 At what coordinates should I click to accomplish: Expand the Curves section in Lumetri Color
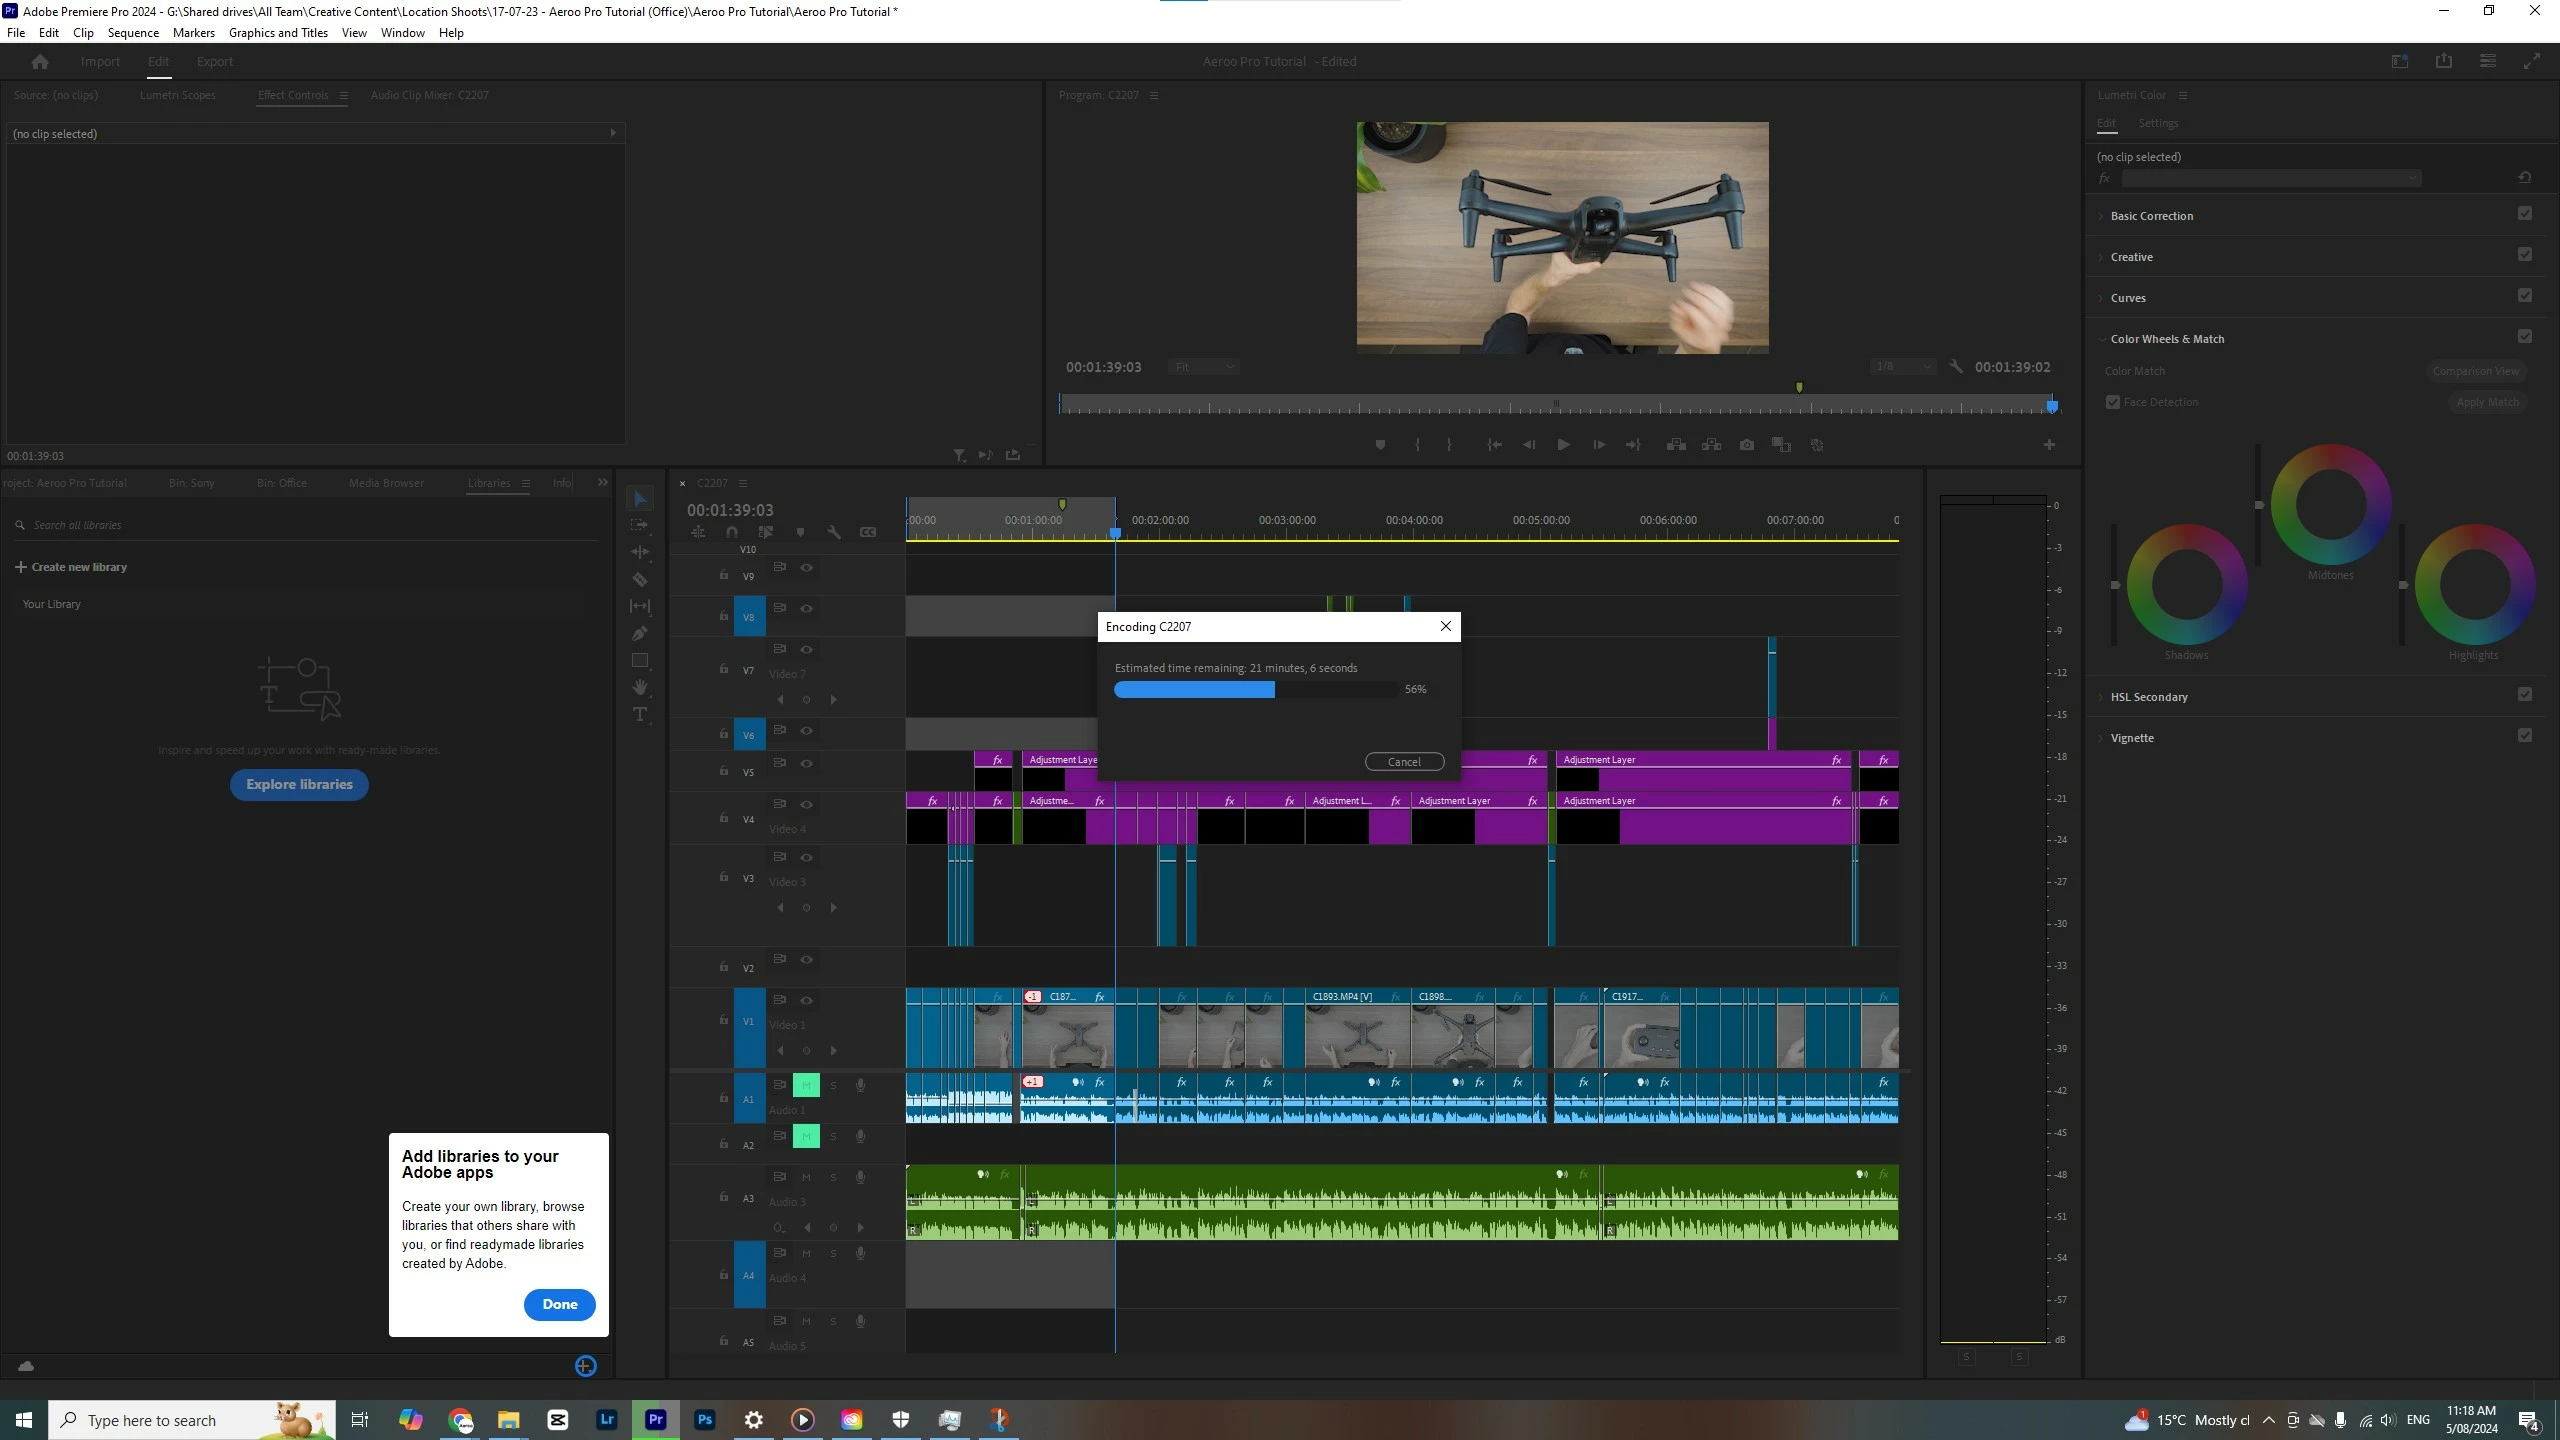(x=2127, y=298)
